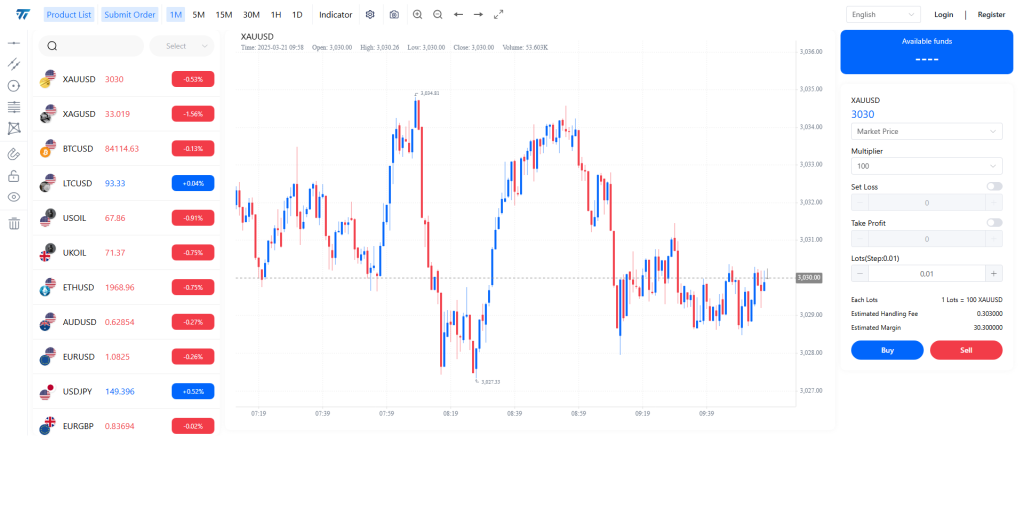Enable the Take Profit switch
This screenshot has width=1024, height=507.
coord(994,223)
